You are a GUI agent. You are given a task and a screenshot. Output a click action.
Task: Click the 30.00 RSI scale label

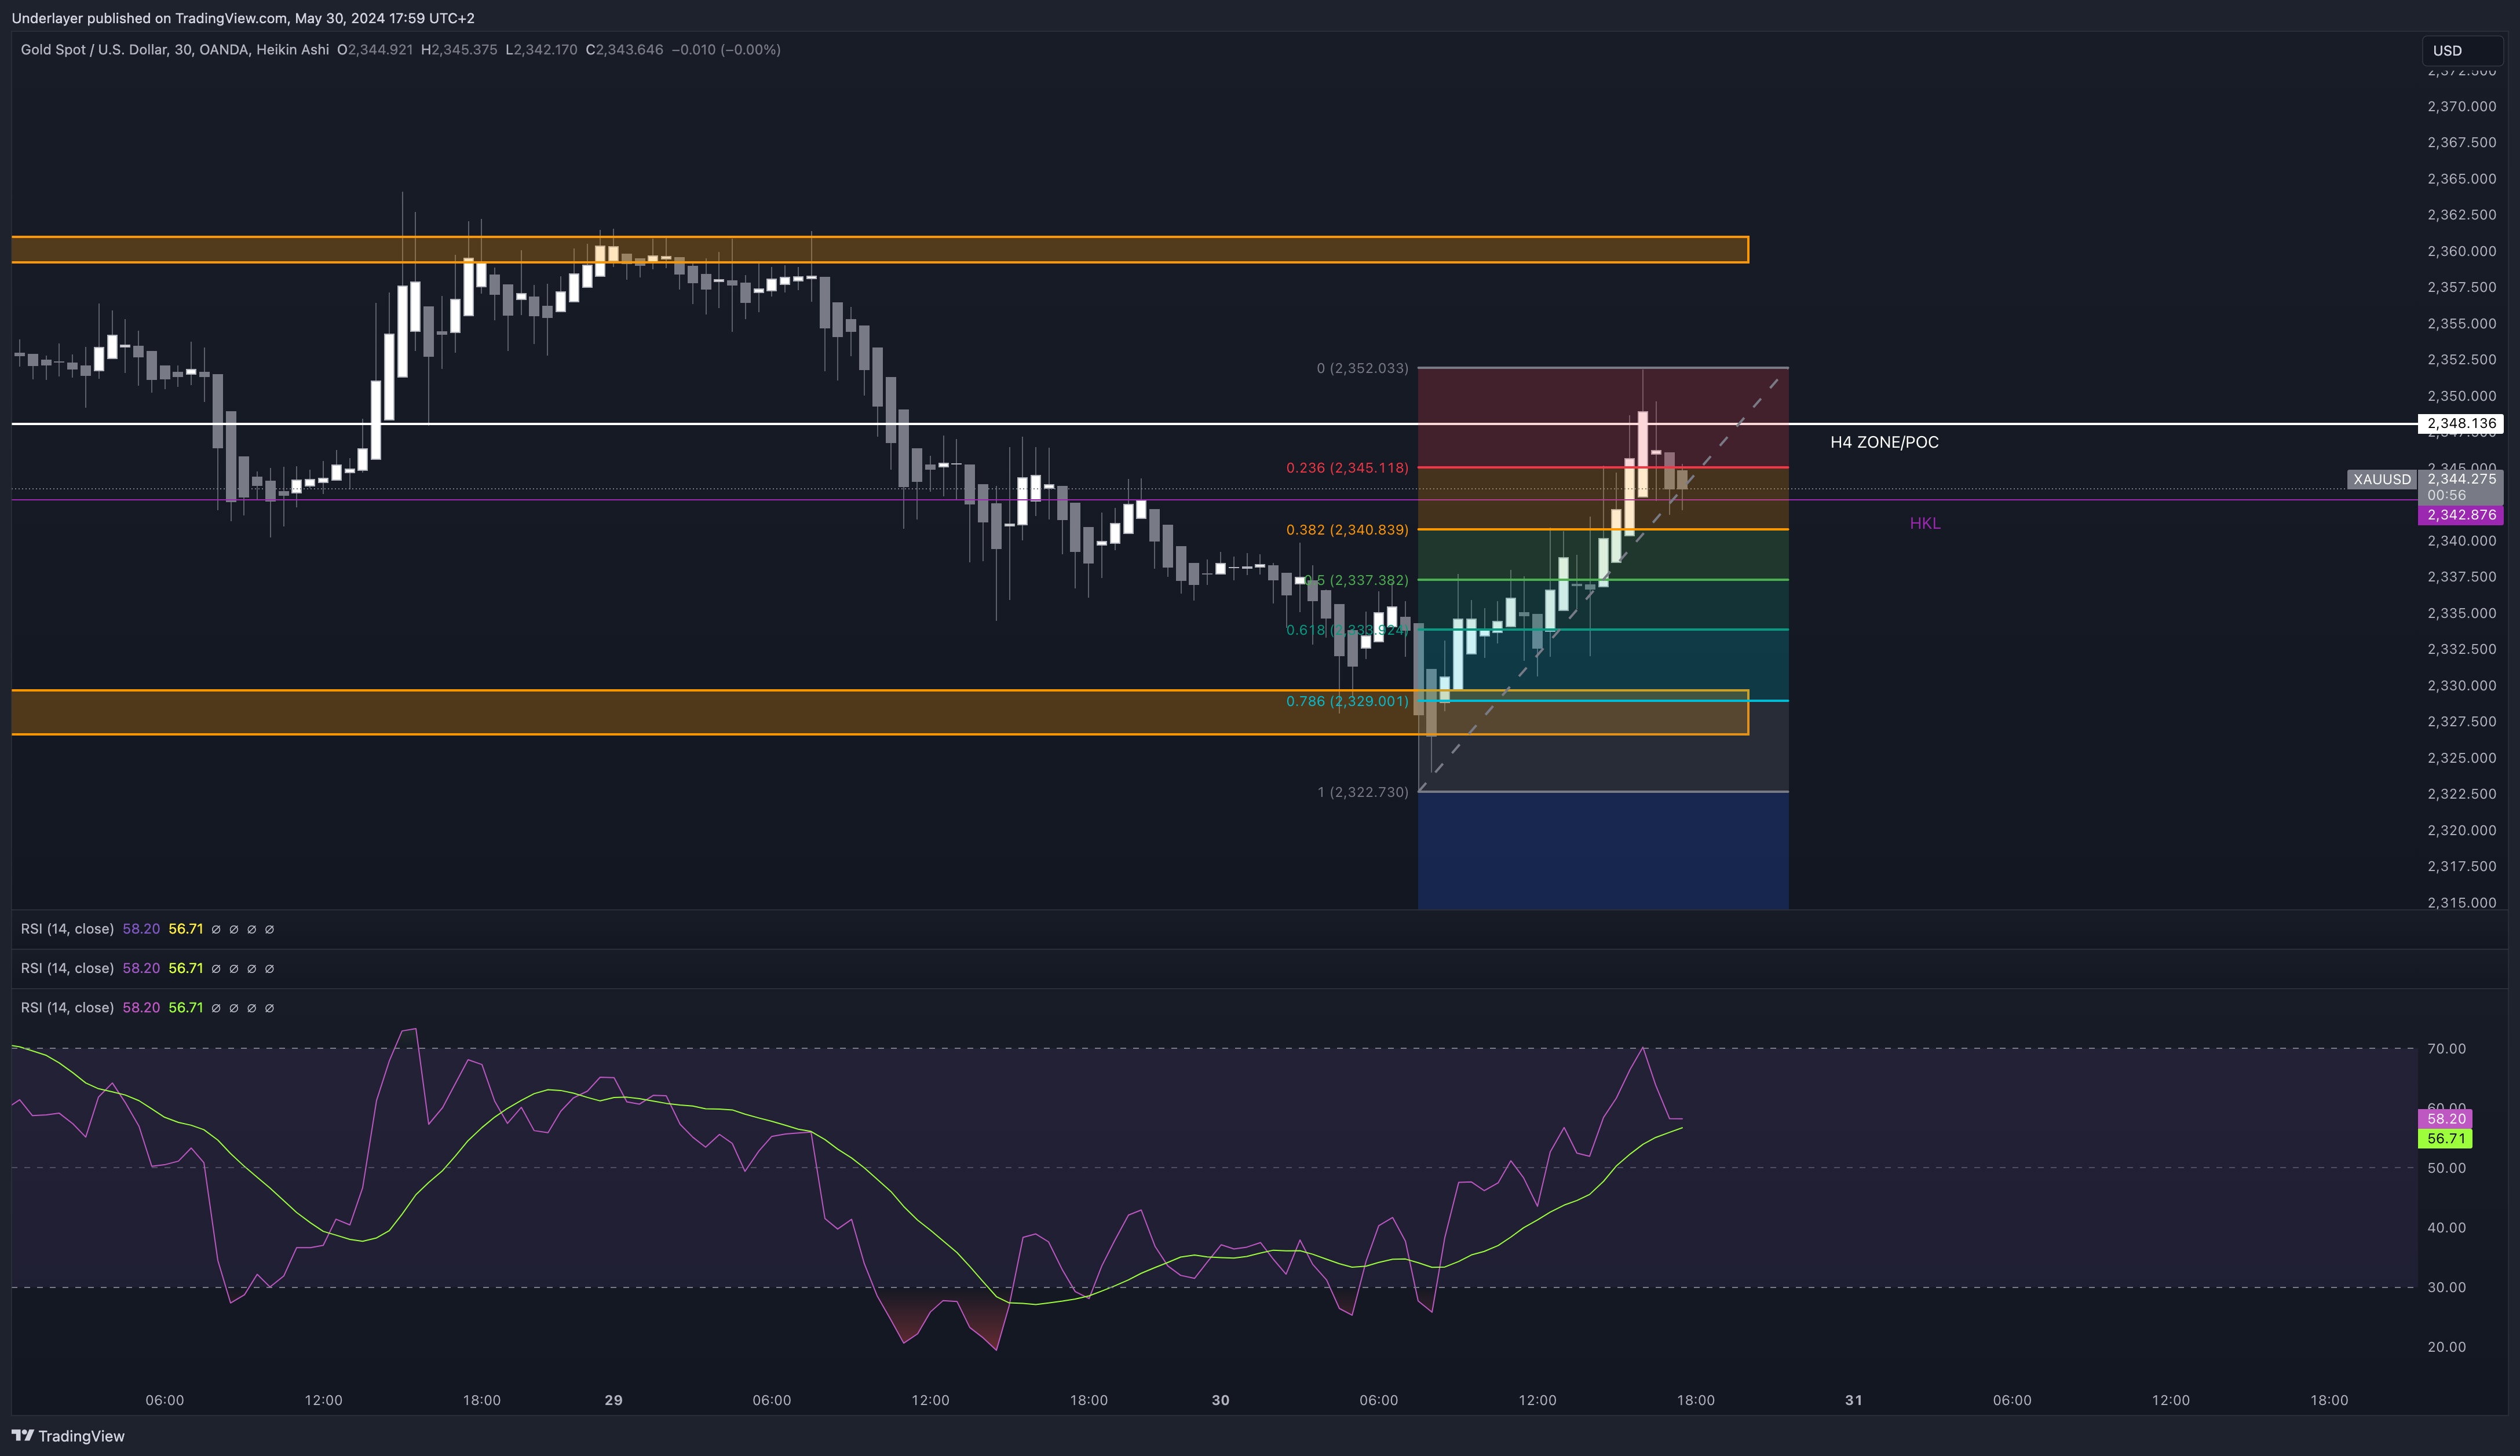pyautogui.click(x=2447, y=1287)
